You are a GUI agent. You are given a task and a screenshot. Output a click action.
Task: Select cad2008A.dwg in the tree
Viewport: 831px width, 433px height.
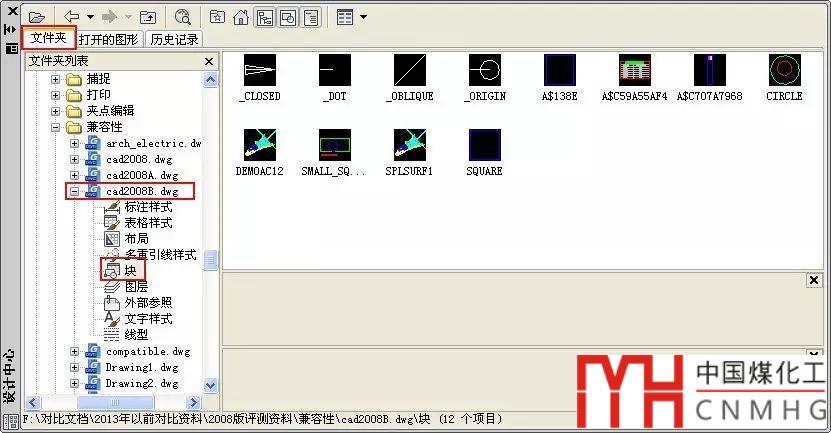[x=142, y=175]
